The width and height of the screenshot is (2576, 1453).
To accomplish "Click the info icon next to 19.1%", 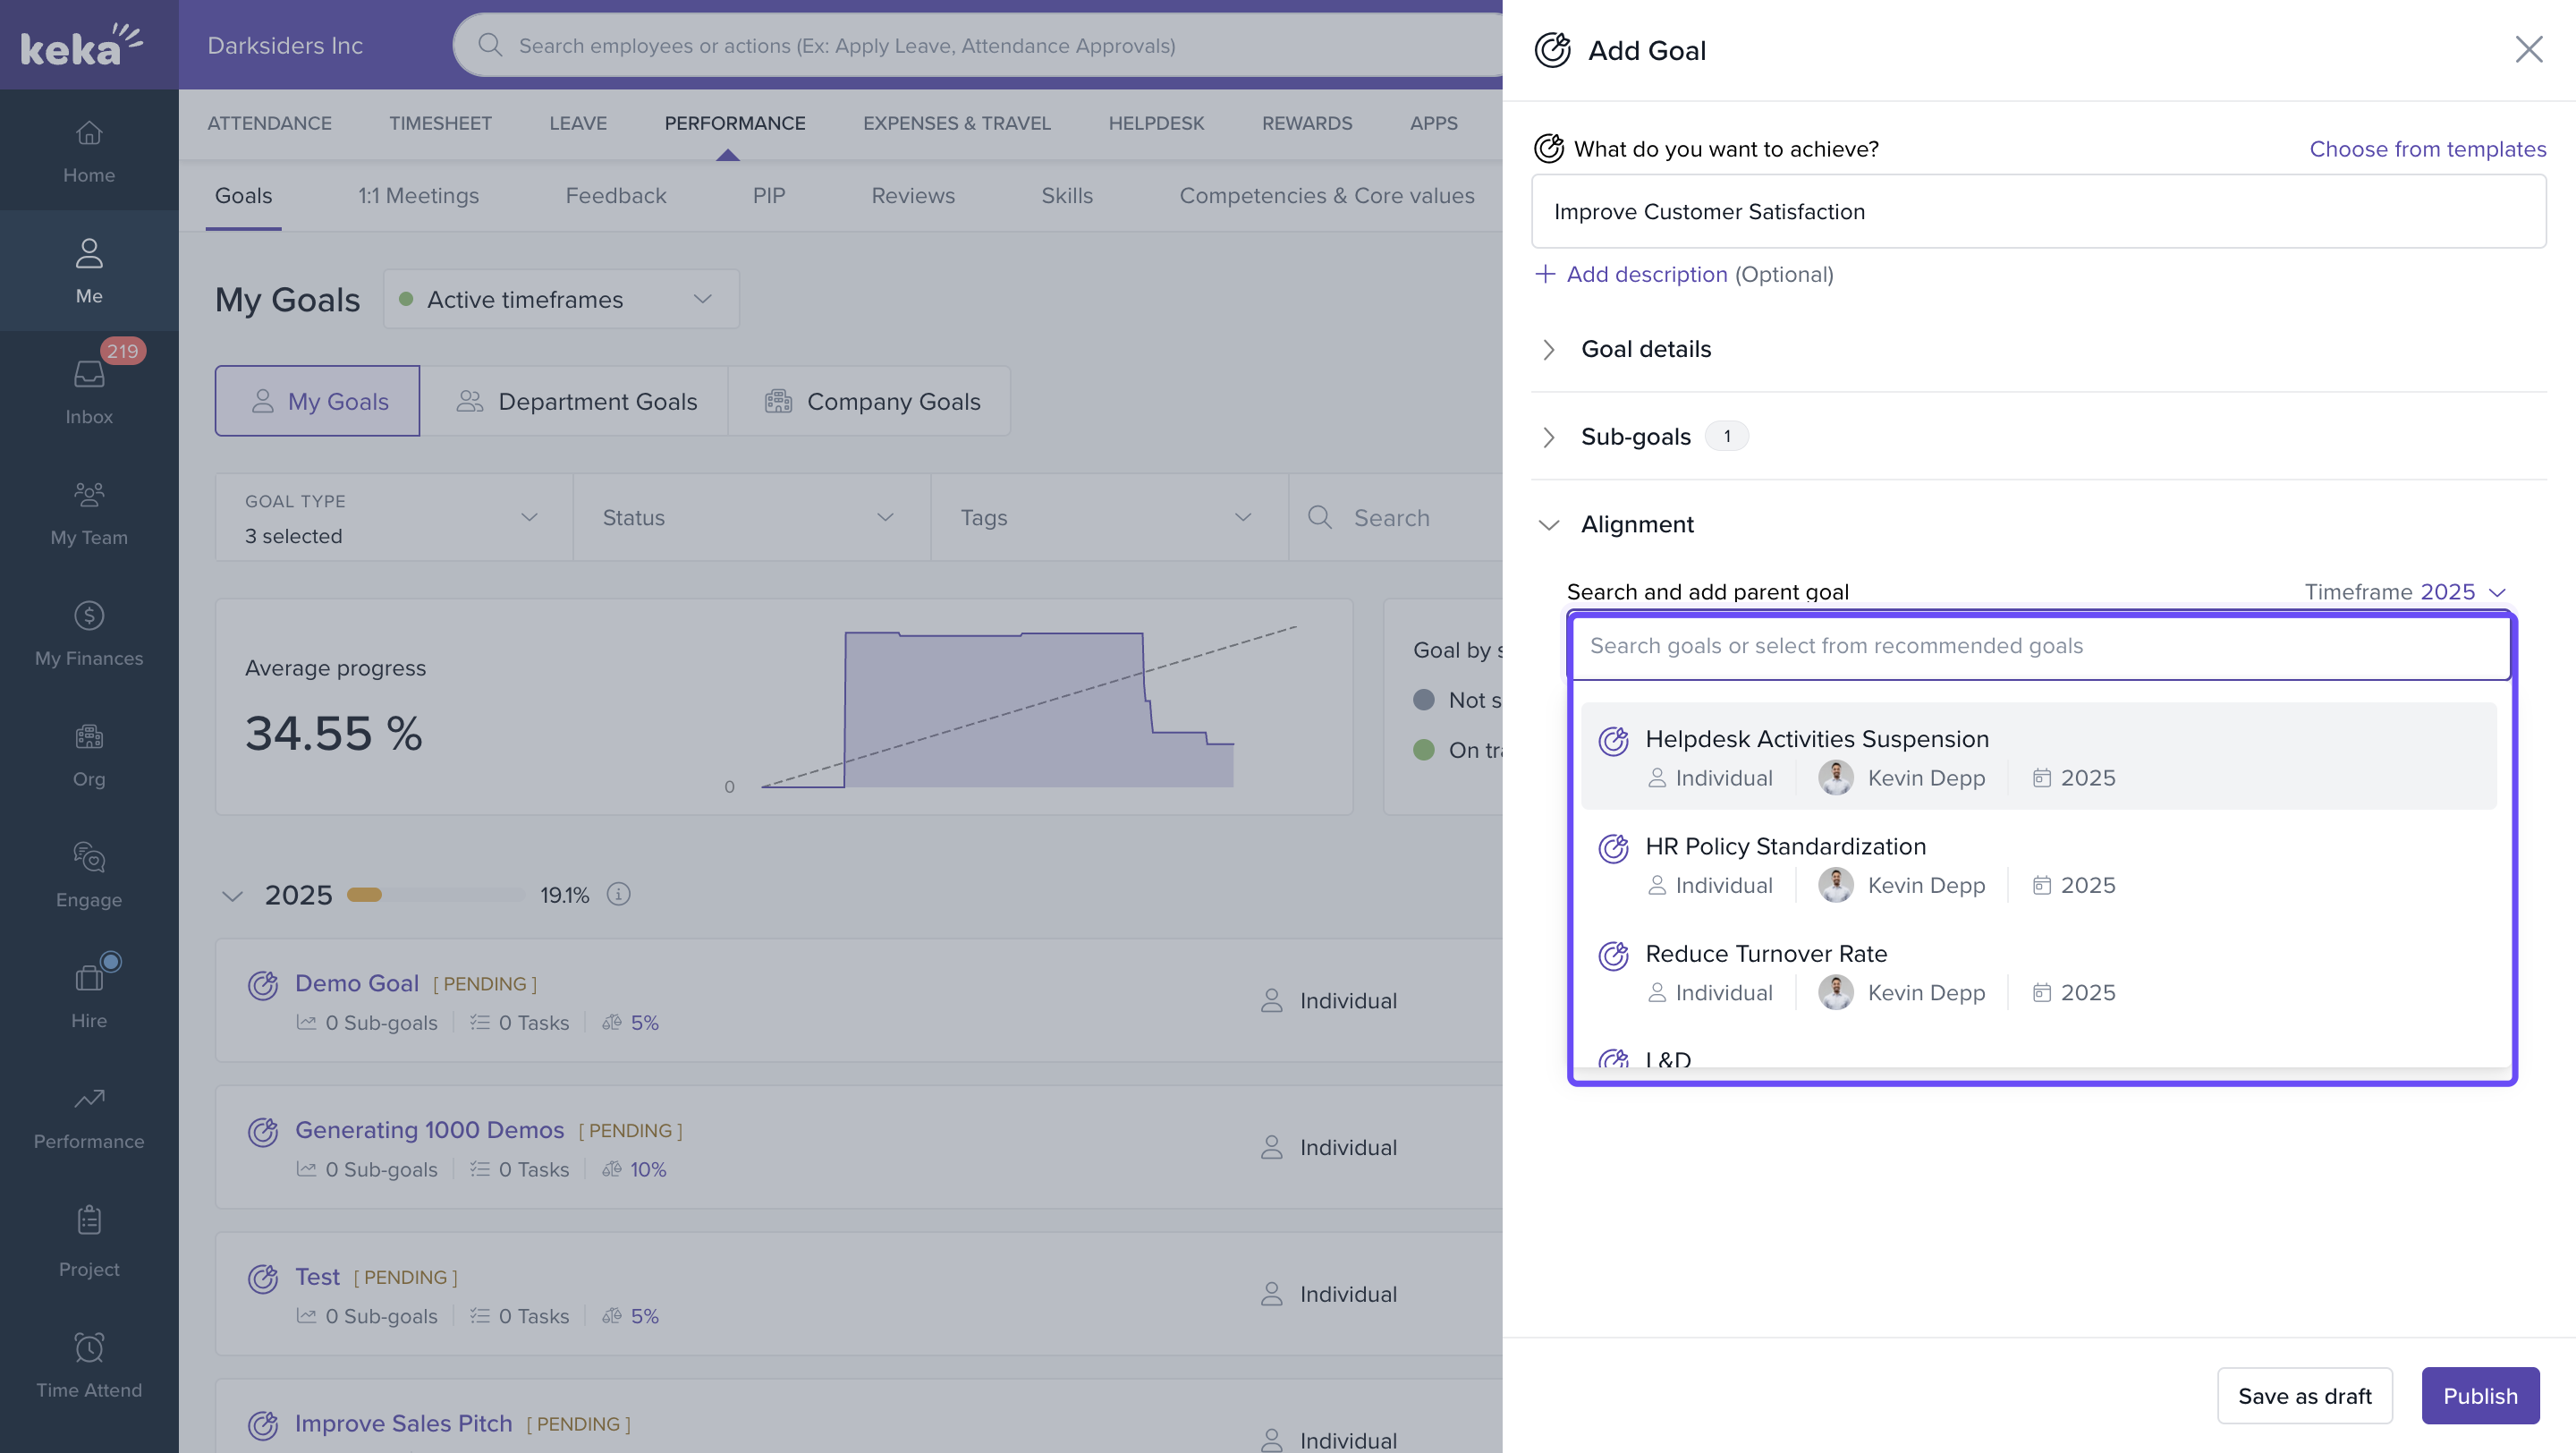I will pyautogui.click(x=619, y=894).
